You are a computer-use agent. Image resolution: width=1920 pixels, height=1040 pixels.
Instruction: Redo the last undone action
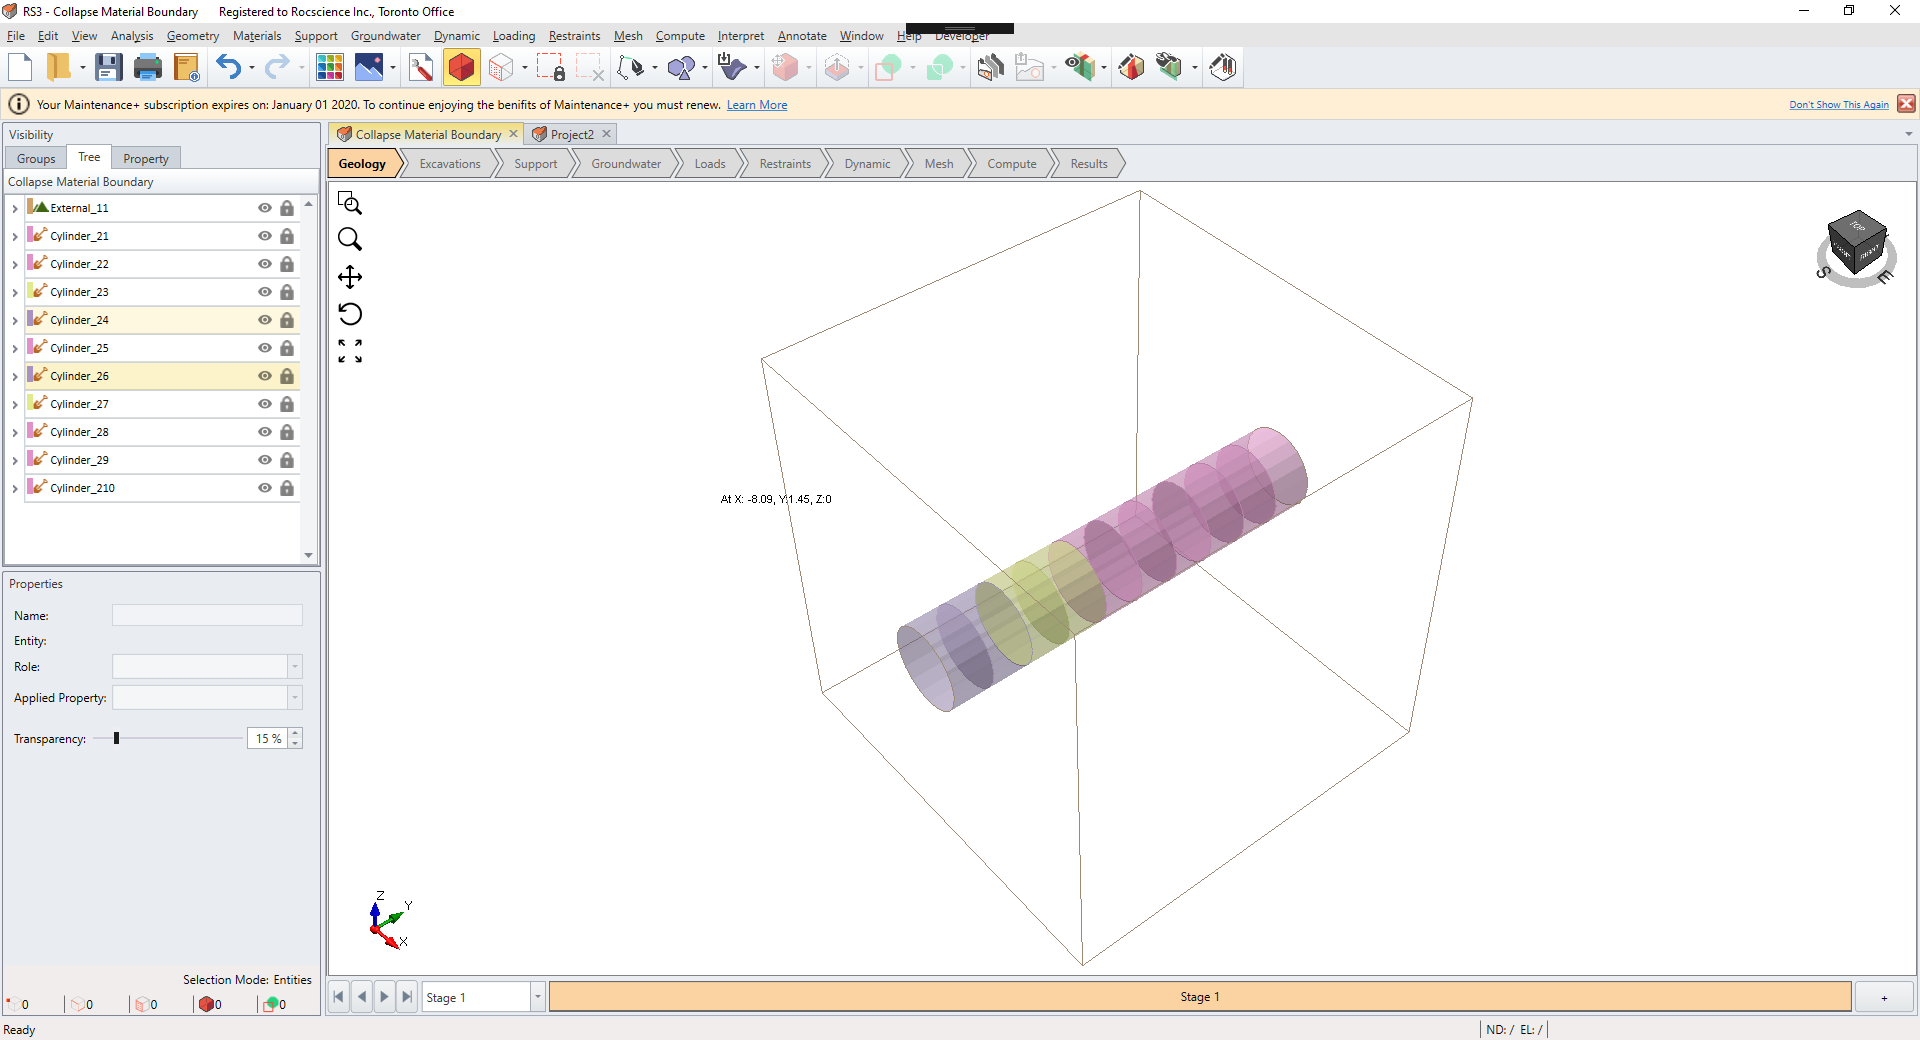(277, 67)
